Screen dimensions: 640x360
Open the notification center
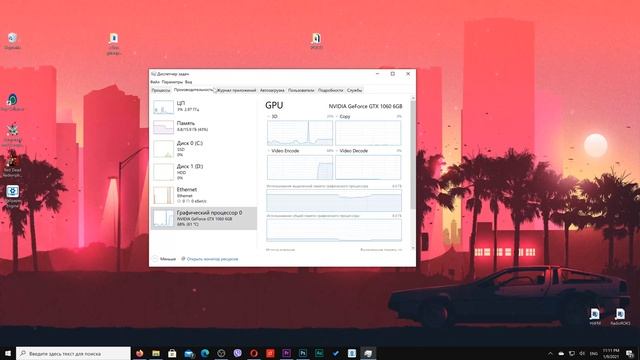coord(630,353)
